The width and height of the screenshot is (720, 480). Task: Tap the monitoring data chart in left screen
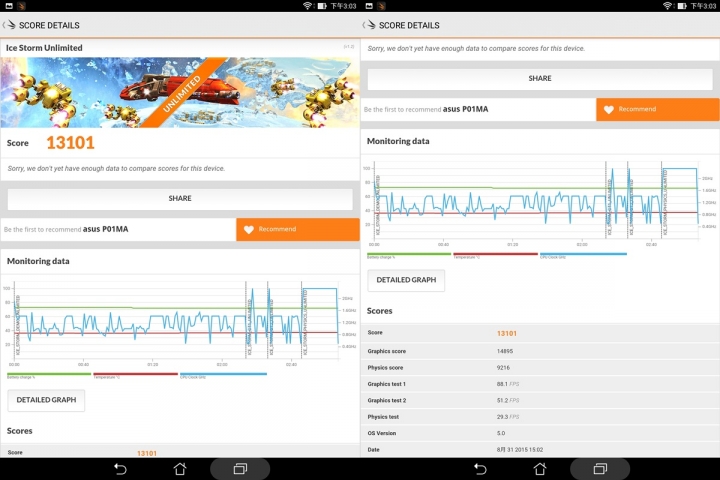[x=179, y=324]
